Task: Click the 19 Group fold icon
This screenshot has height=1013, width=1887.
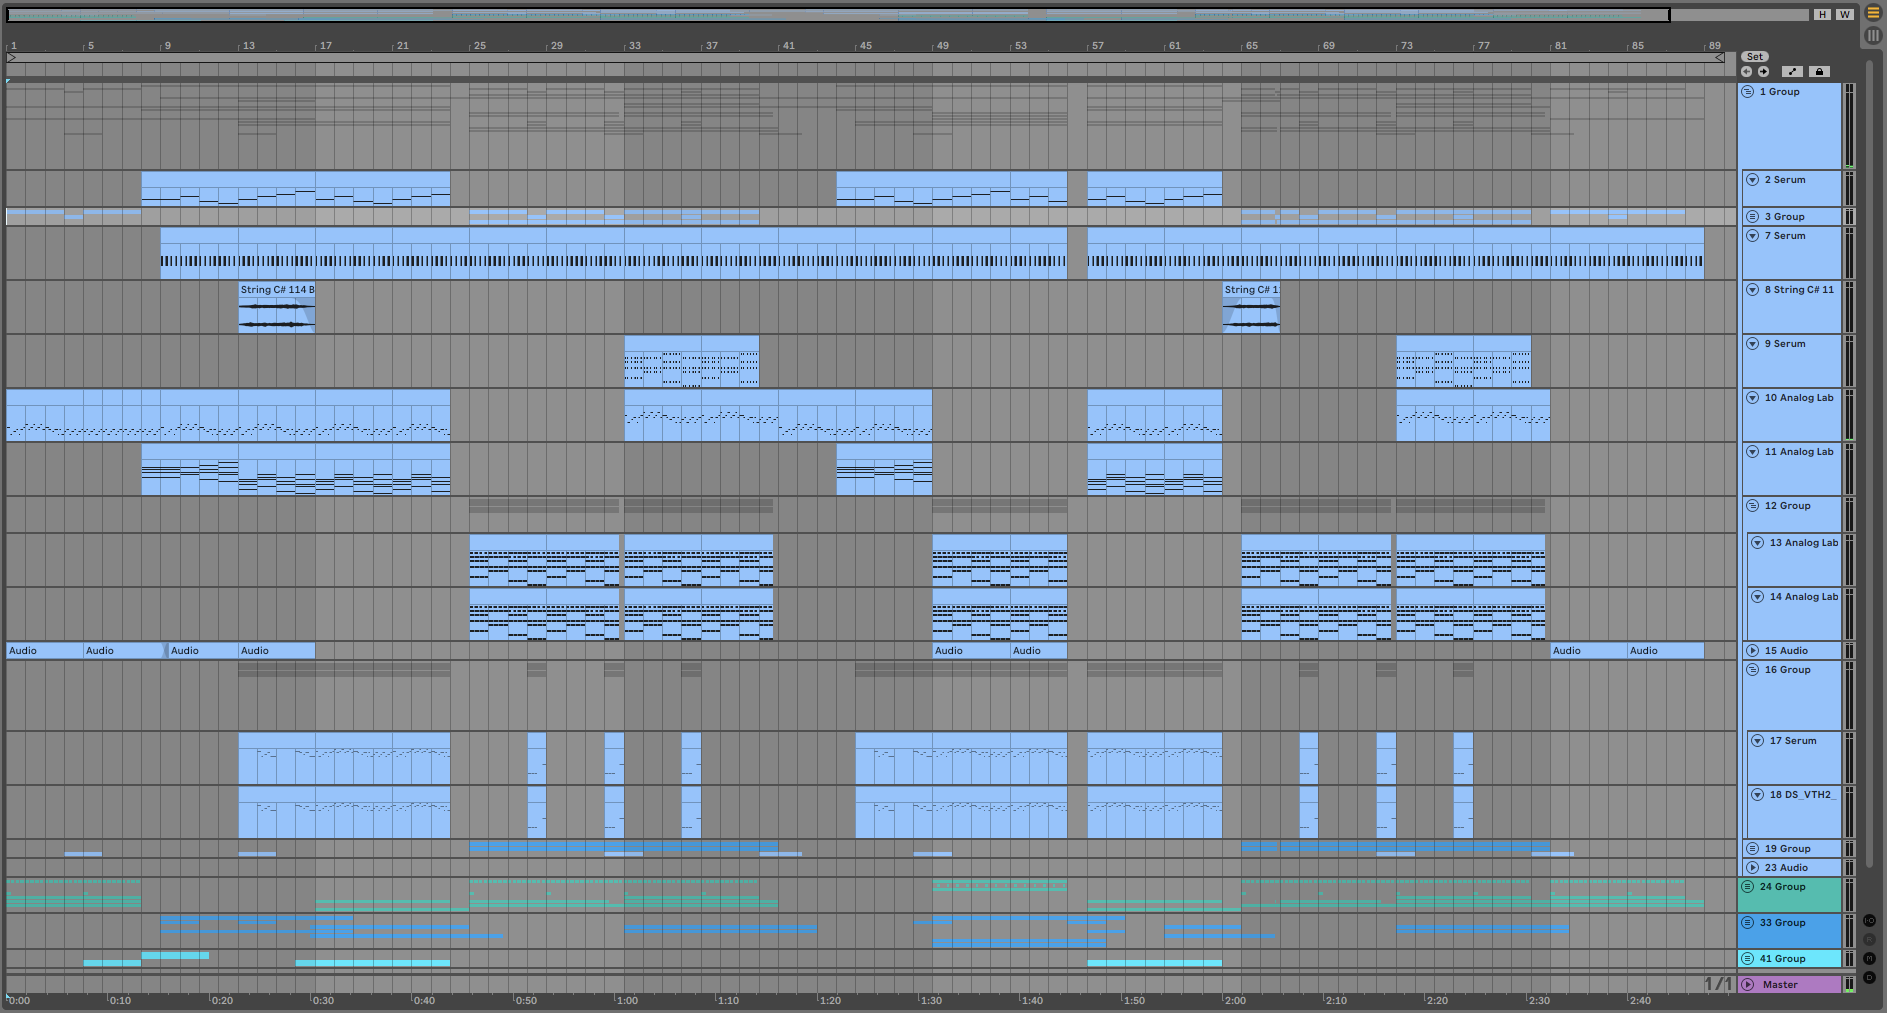Action: (1752, 849)
